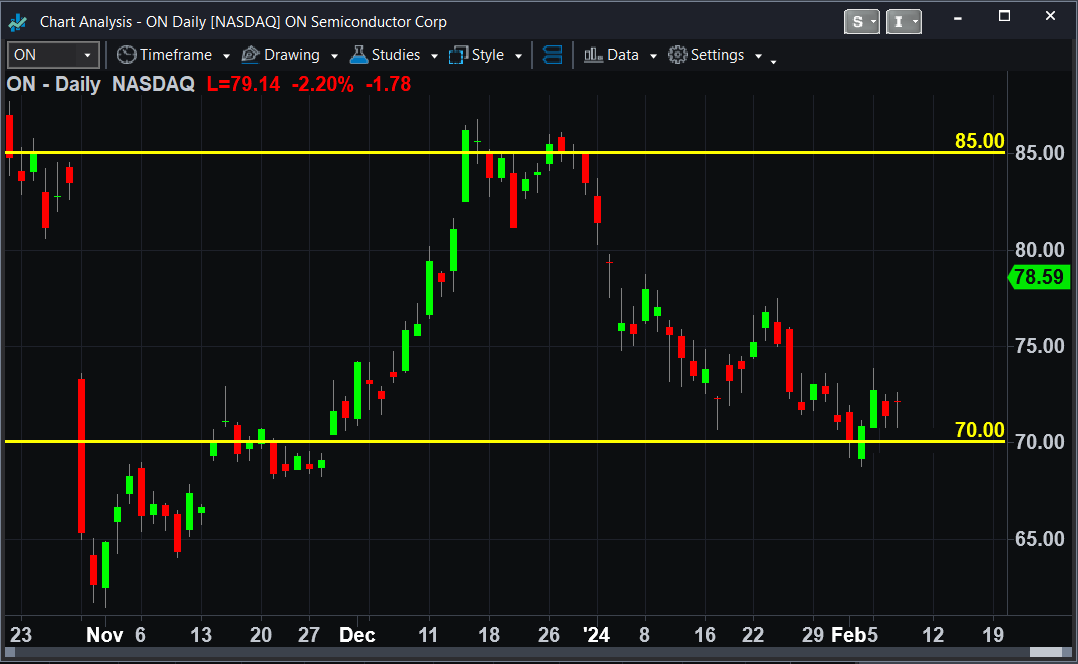Screen dimensions: 1078x664
Task: Select the 70.00 yellow horizontal line label
Action: click(980, 430)
